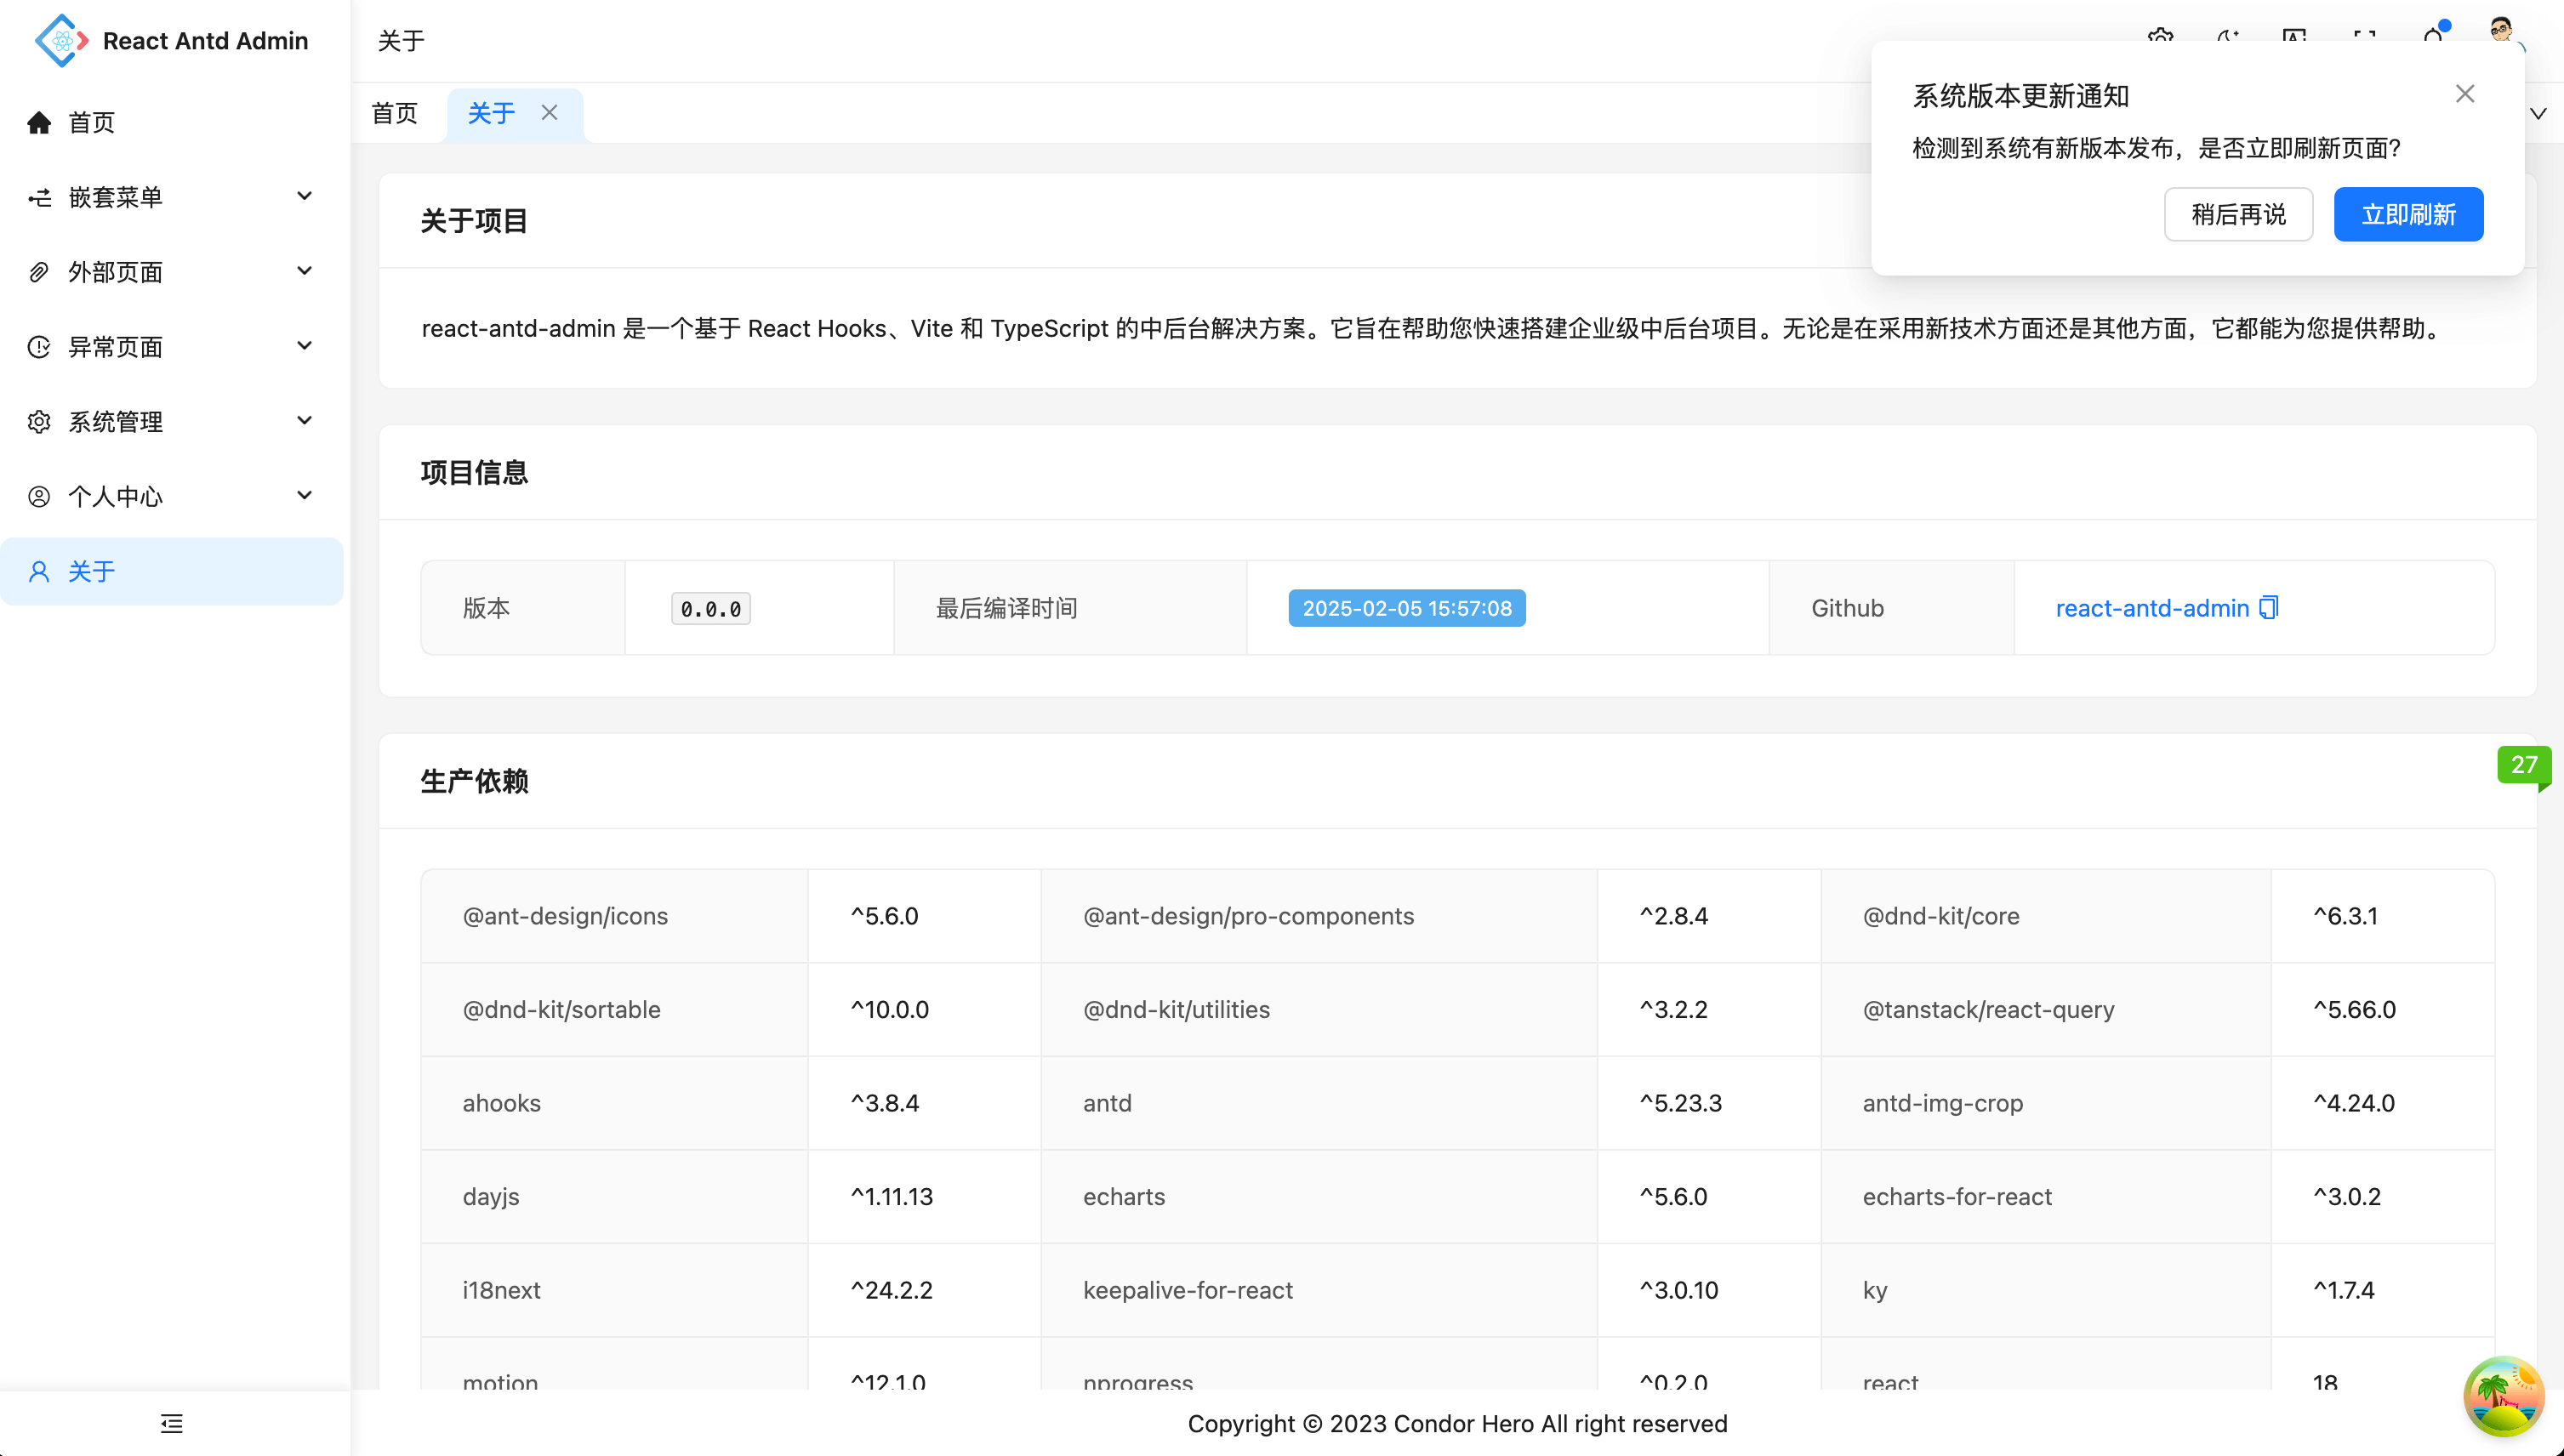The width and height of the screenshot is (2564, 1456).
Task: Switch to the 首页 tab
Action: pyautogui.click(x=395, y=113)
